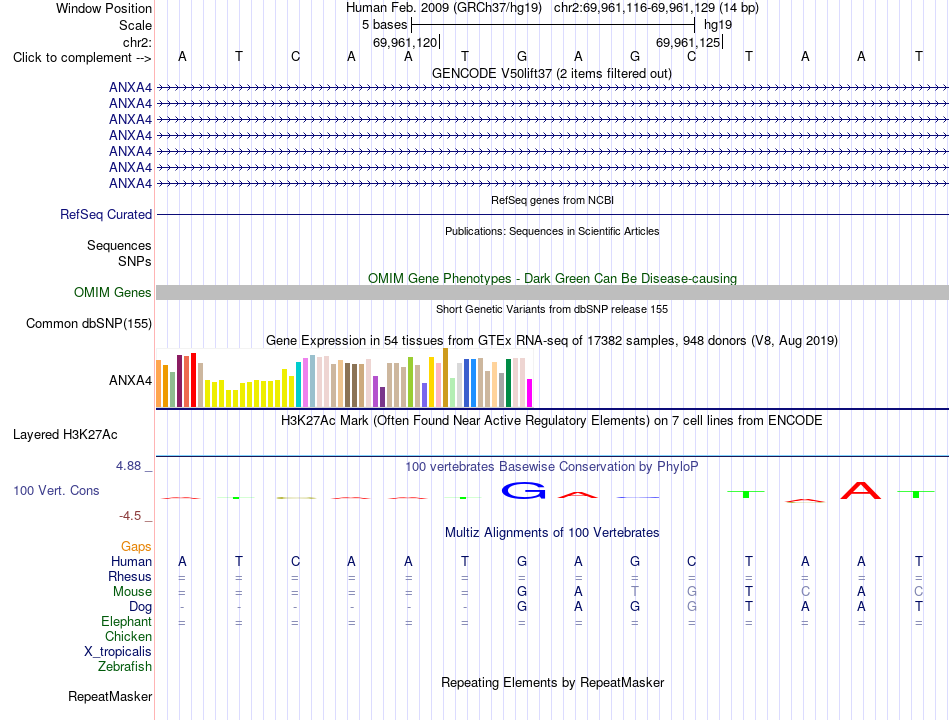The image size is (950, 720).
Task: Click the grey OMIM Genes item bar
Action: [552, 293]
